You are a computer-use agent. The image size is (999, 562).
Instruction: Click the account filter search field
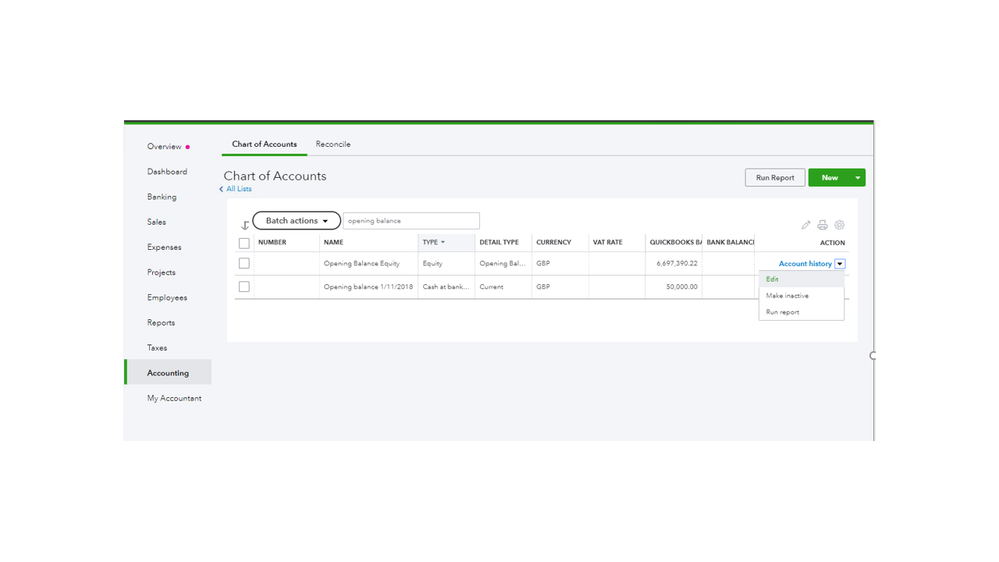(x=411, y=221)
